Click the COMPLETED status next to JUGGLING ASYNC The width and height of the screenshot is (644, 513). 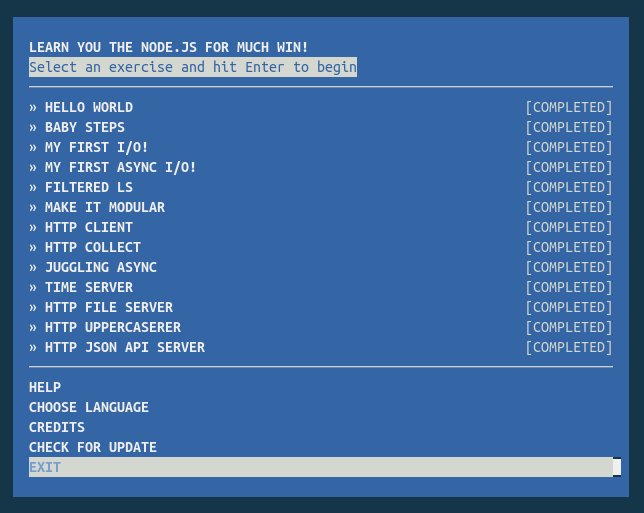click(x=569, y=267)
